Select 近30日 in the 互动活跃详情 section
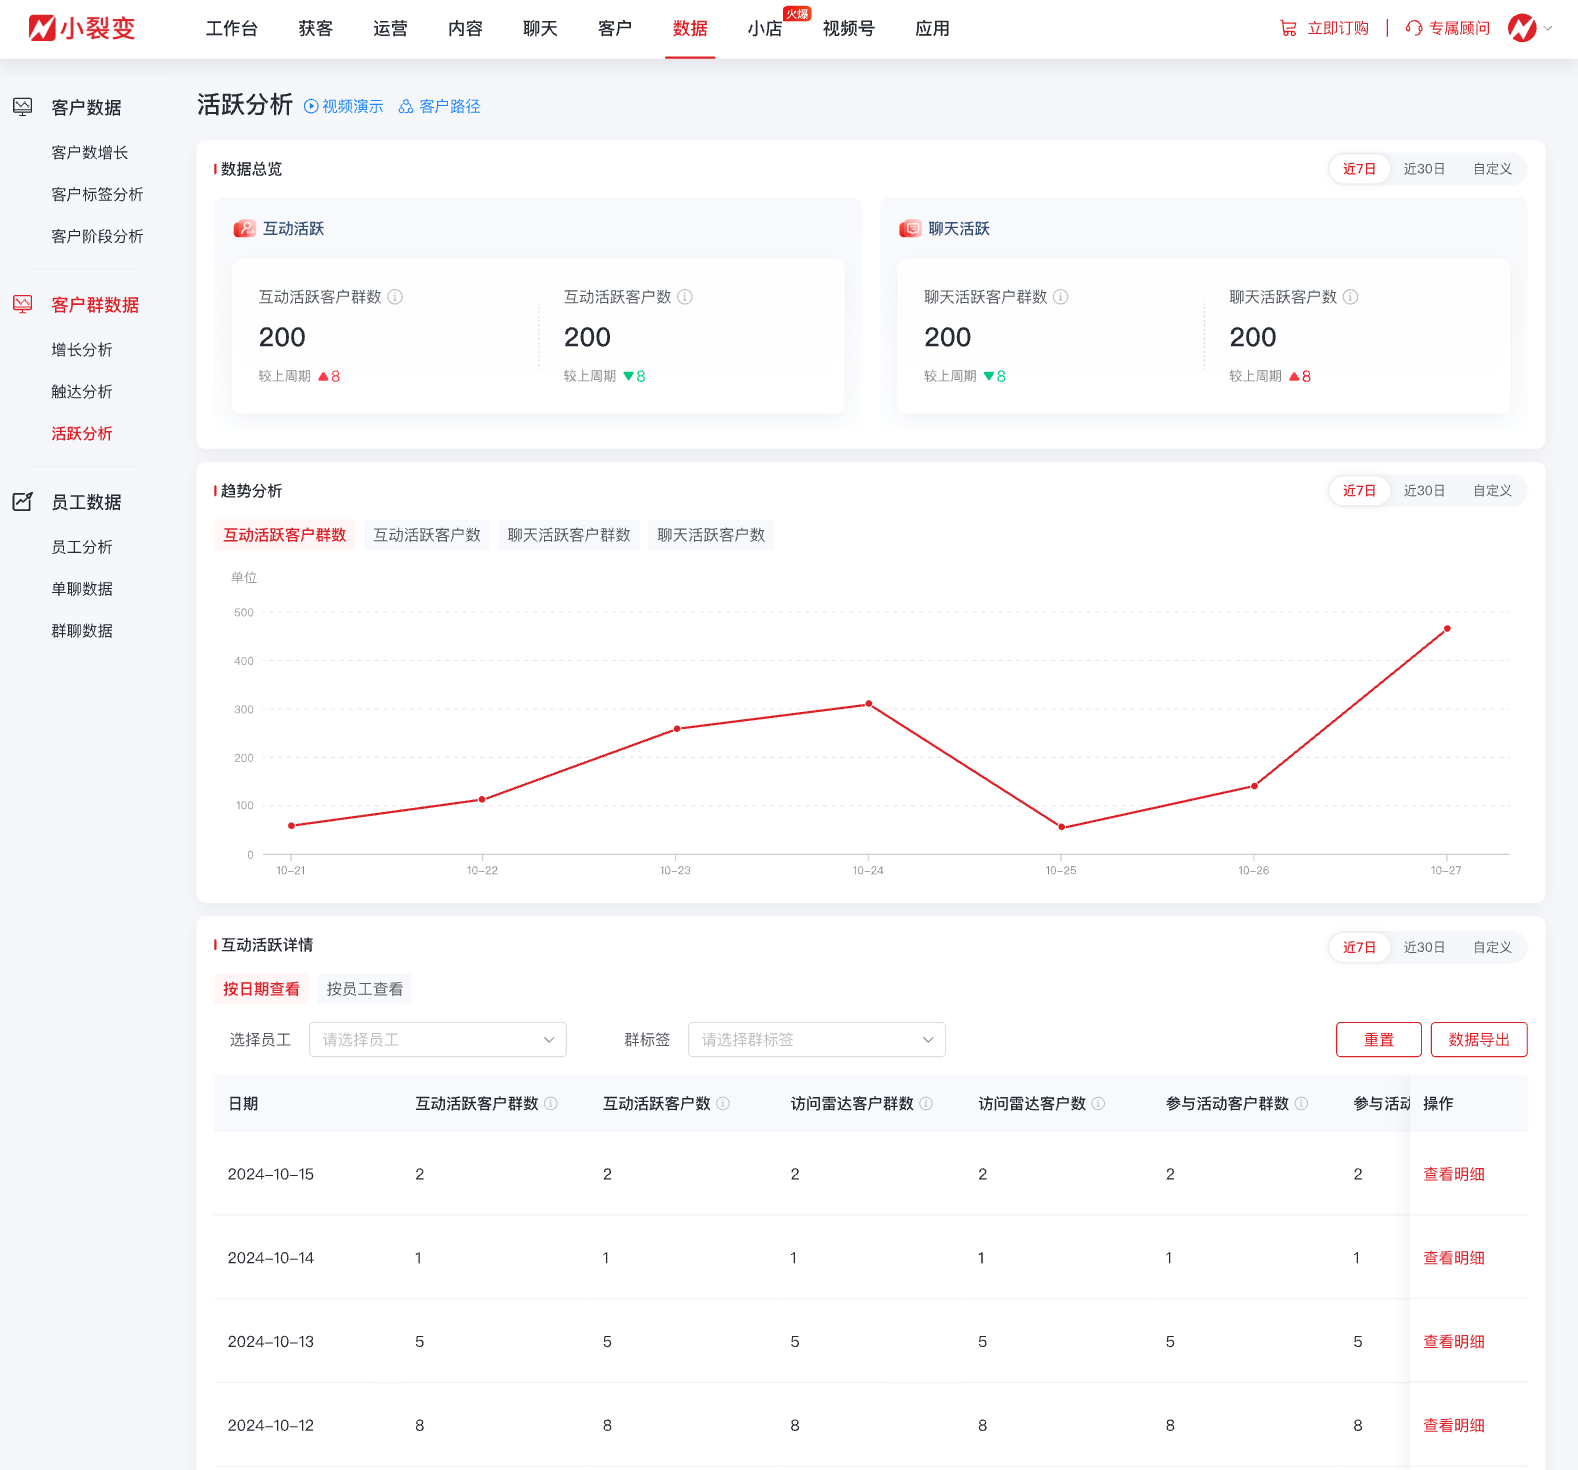 pos(1424,947)
